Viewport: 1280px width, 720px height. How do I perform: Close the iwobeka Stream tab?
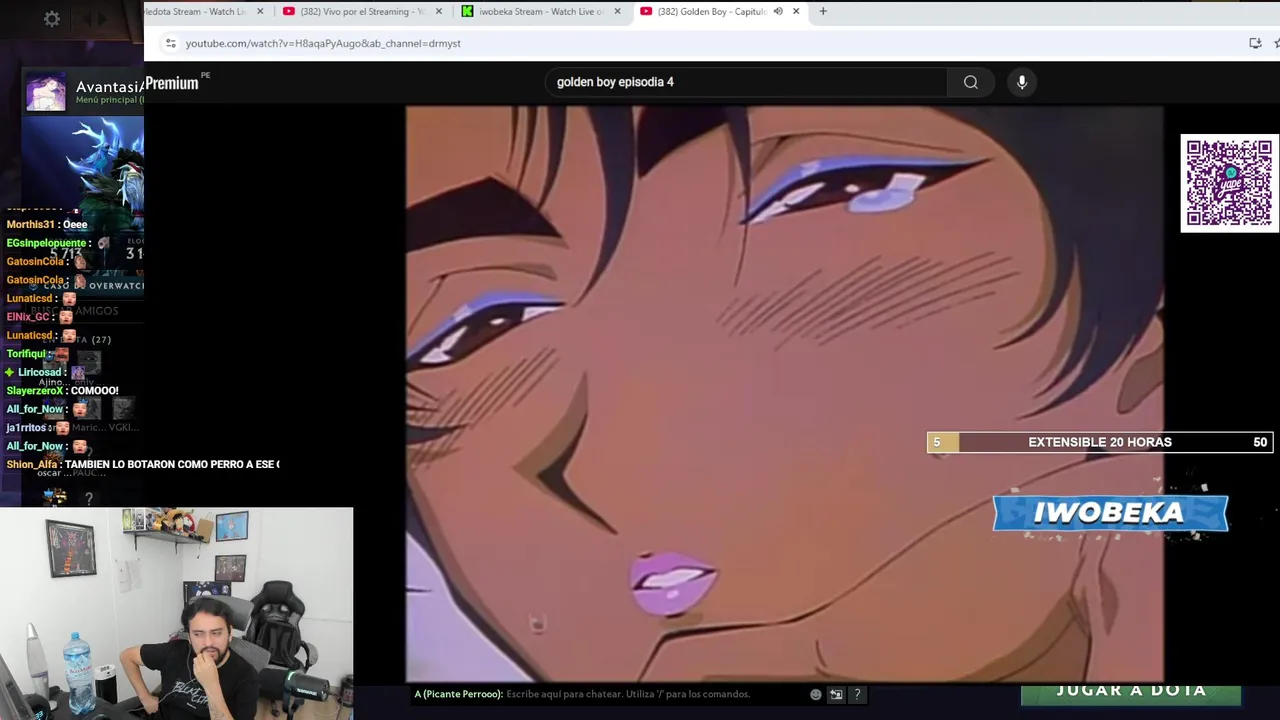click(x=617, y=11)
